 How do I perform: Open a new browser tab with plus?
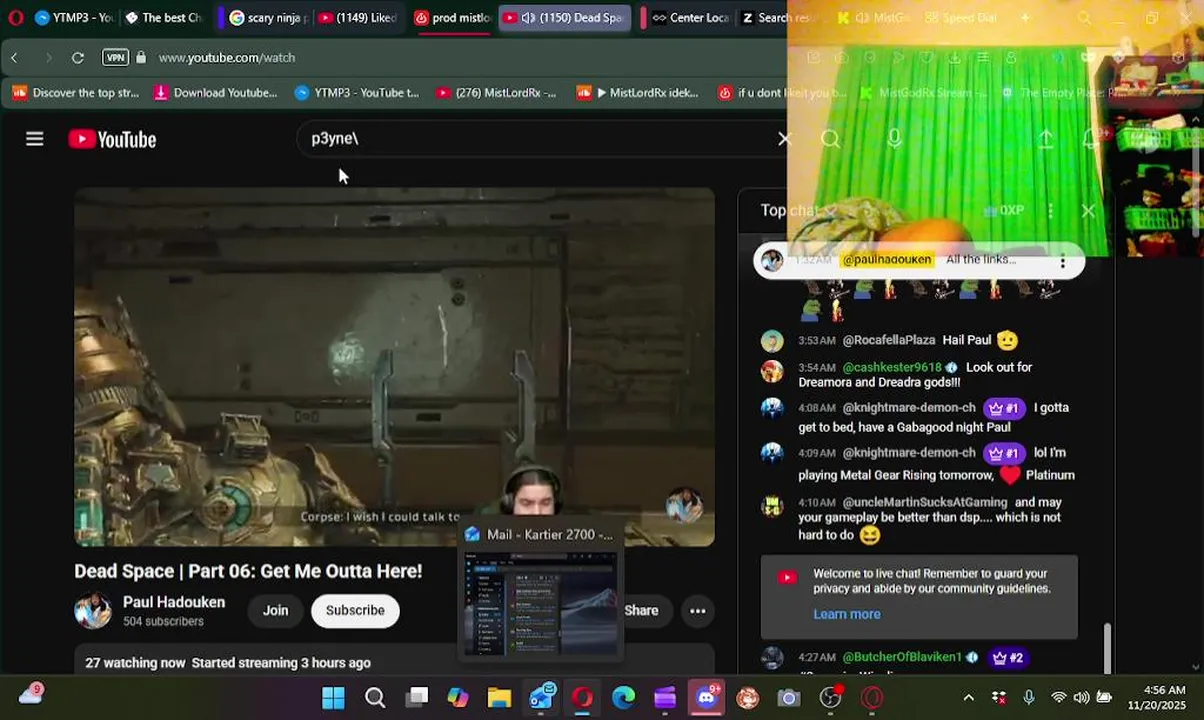pos(1025,17)
